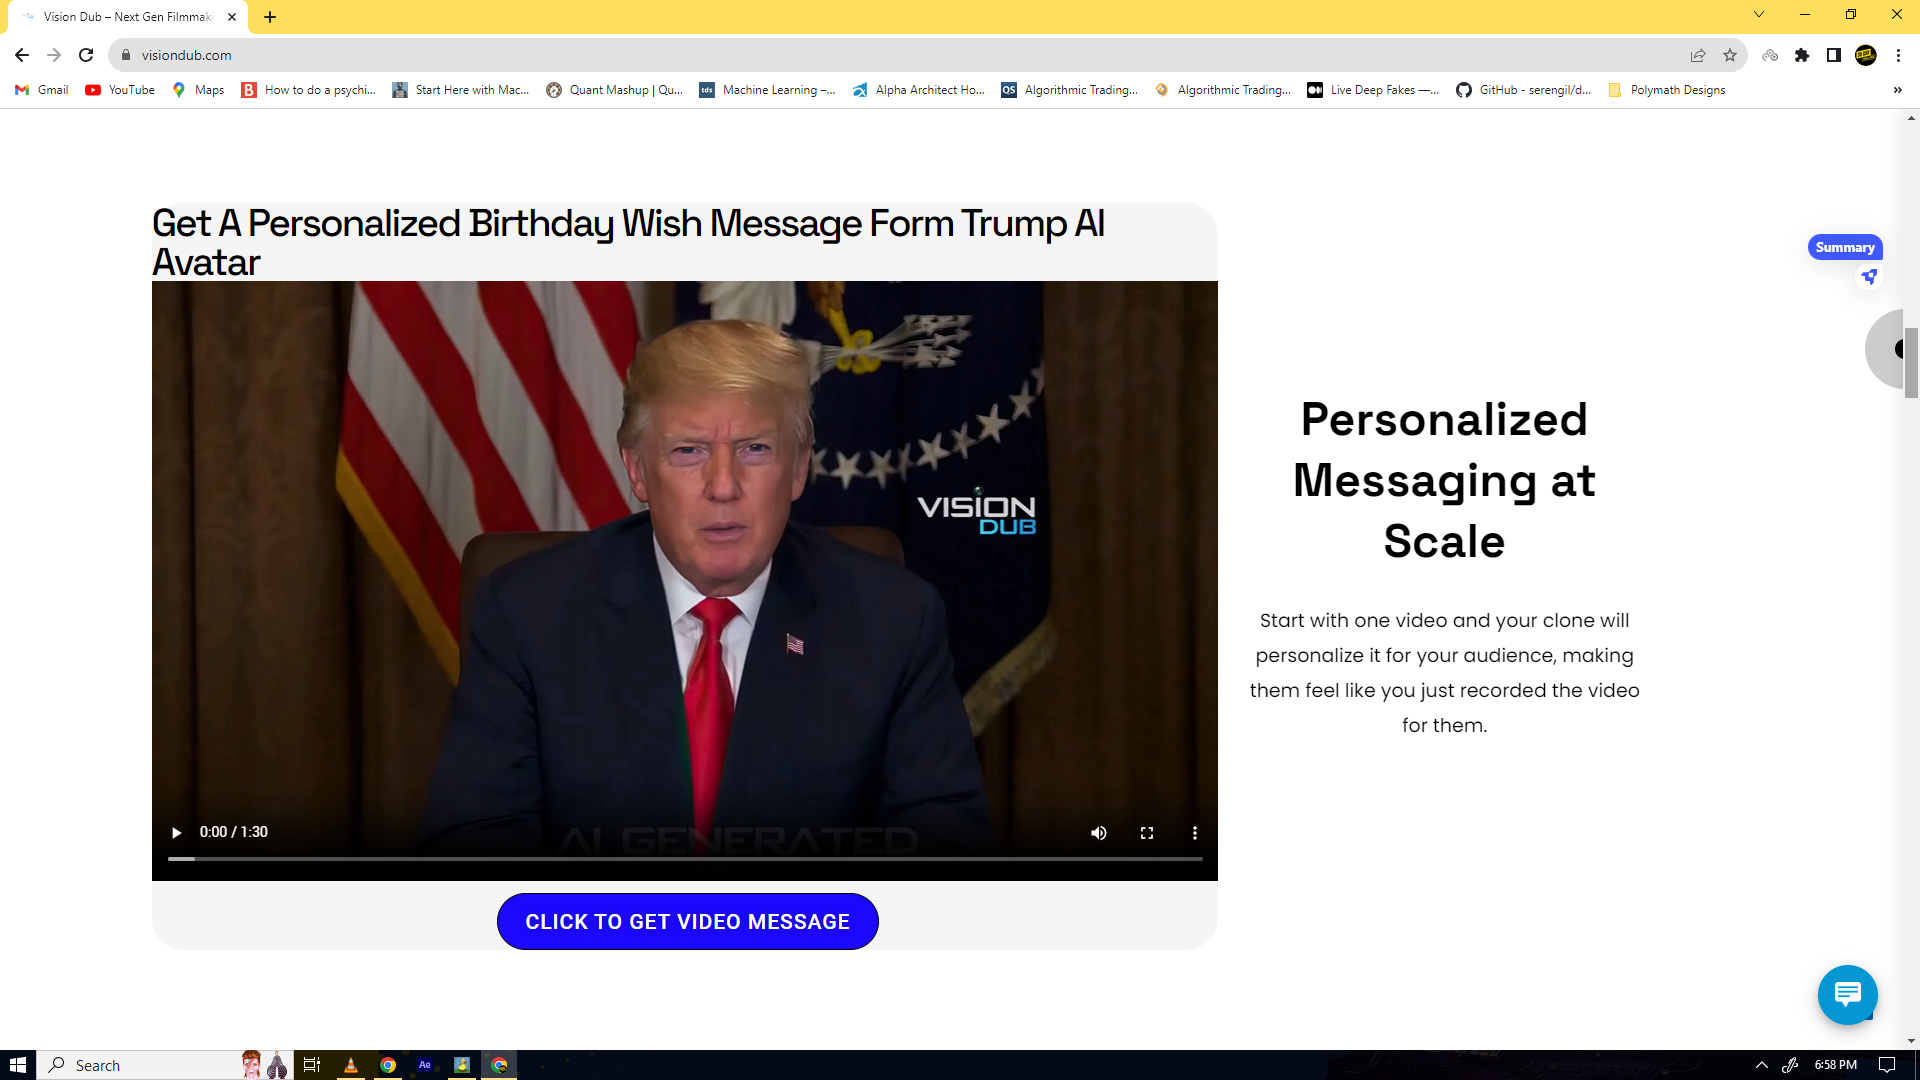Enter video fullscreen mode
1920x1080 pixels.
pyautogui.click(x=1147, y=833)
